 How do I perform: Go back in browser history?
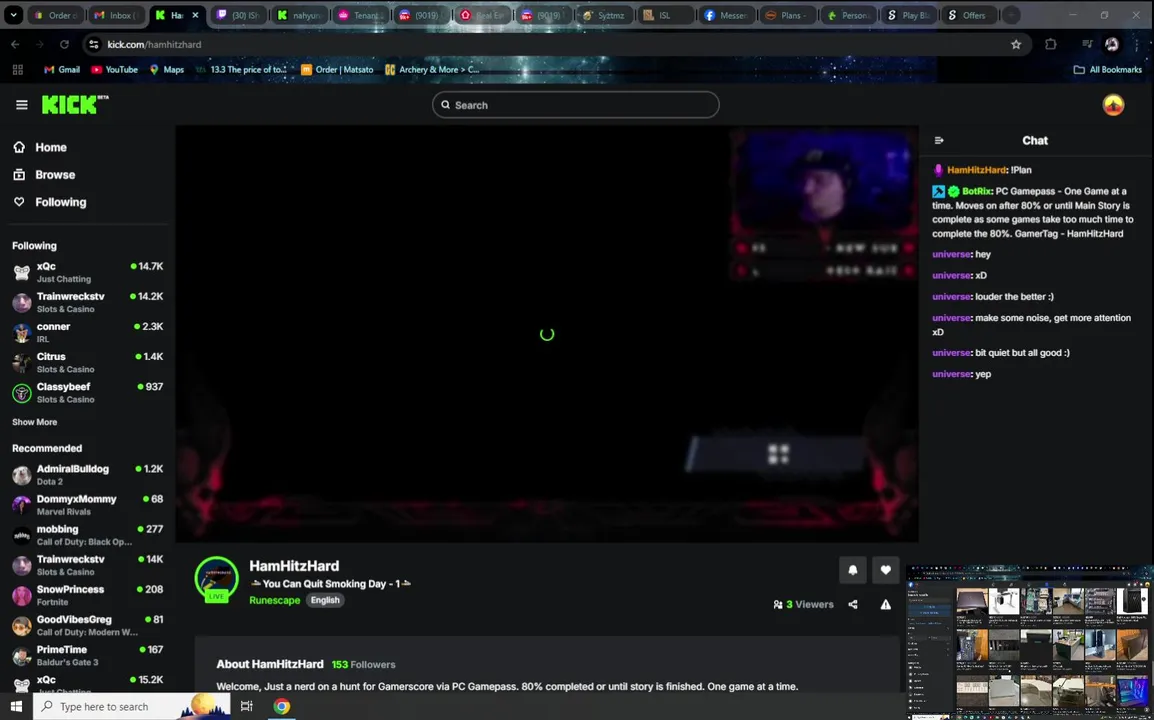click(15, 44)
